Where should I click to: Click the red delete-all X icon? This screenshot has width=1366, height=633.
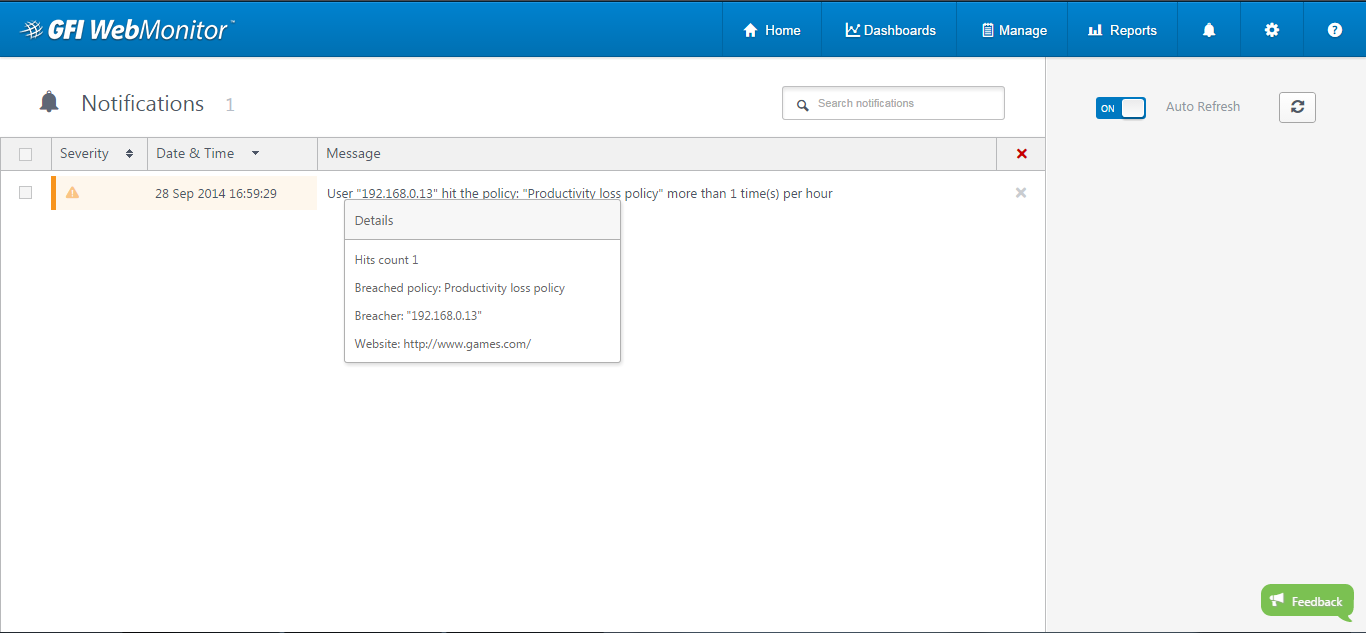click(1021, 154)
